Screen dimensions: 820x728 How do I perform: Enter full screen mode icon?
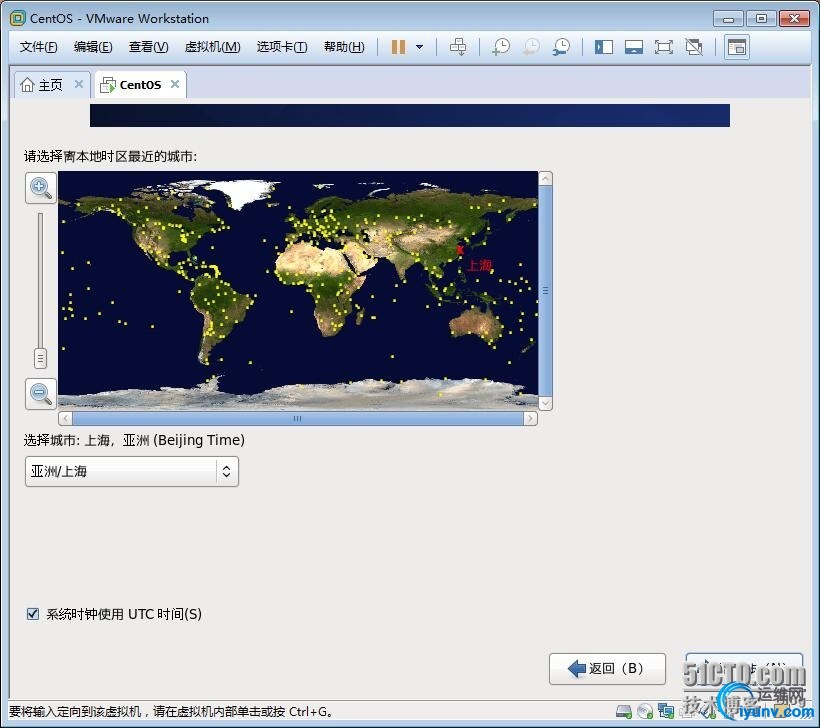[x=664, y=47]
